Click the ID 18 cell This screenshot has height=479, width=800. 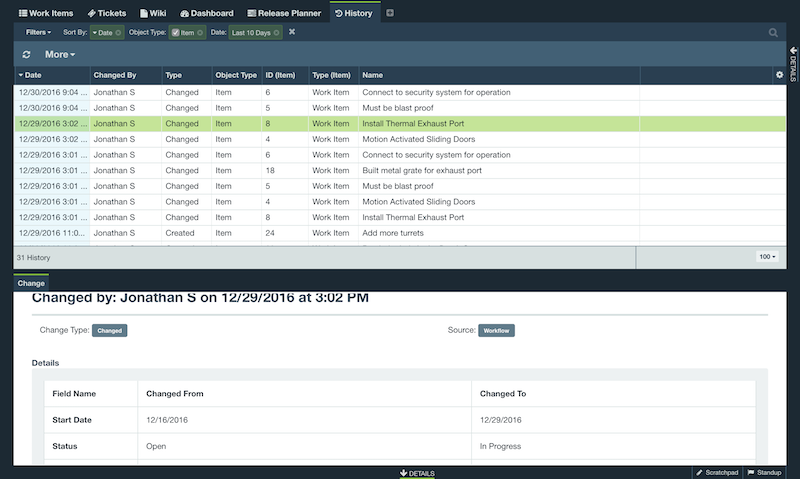tap(285, 170)
